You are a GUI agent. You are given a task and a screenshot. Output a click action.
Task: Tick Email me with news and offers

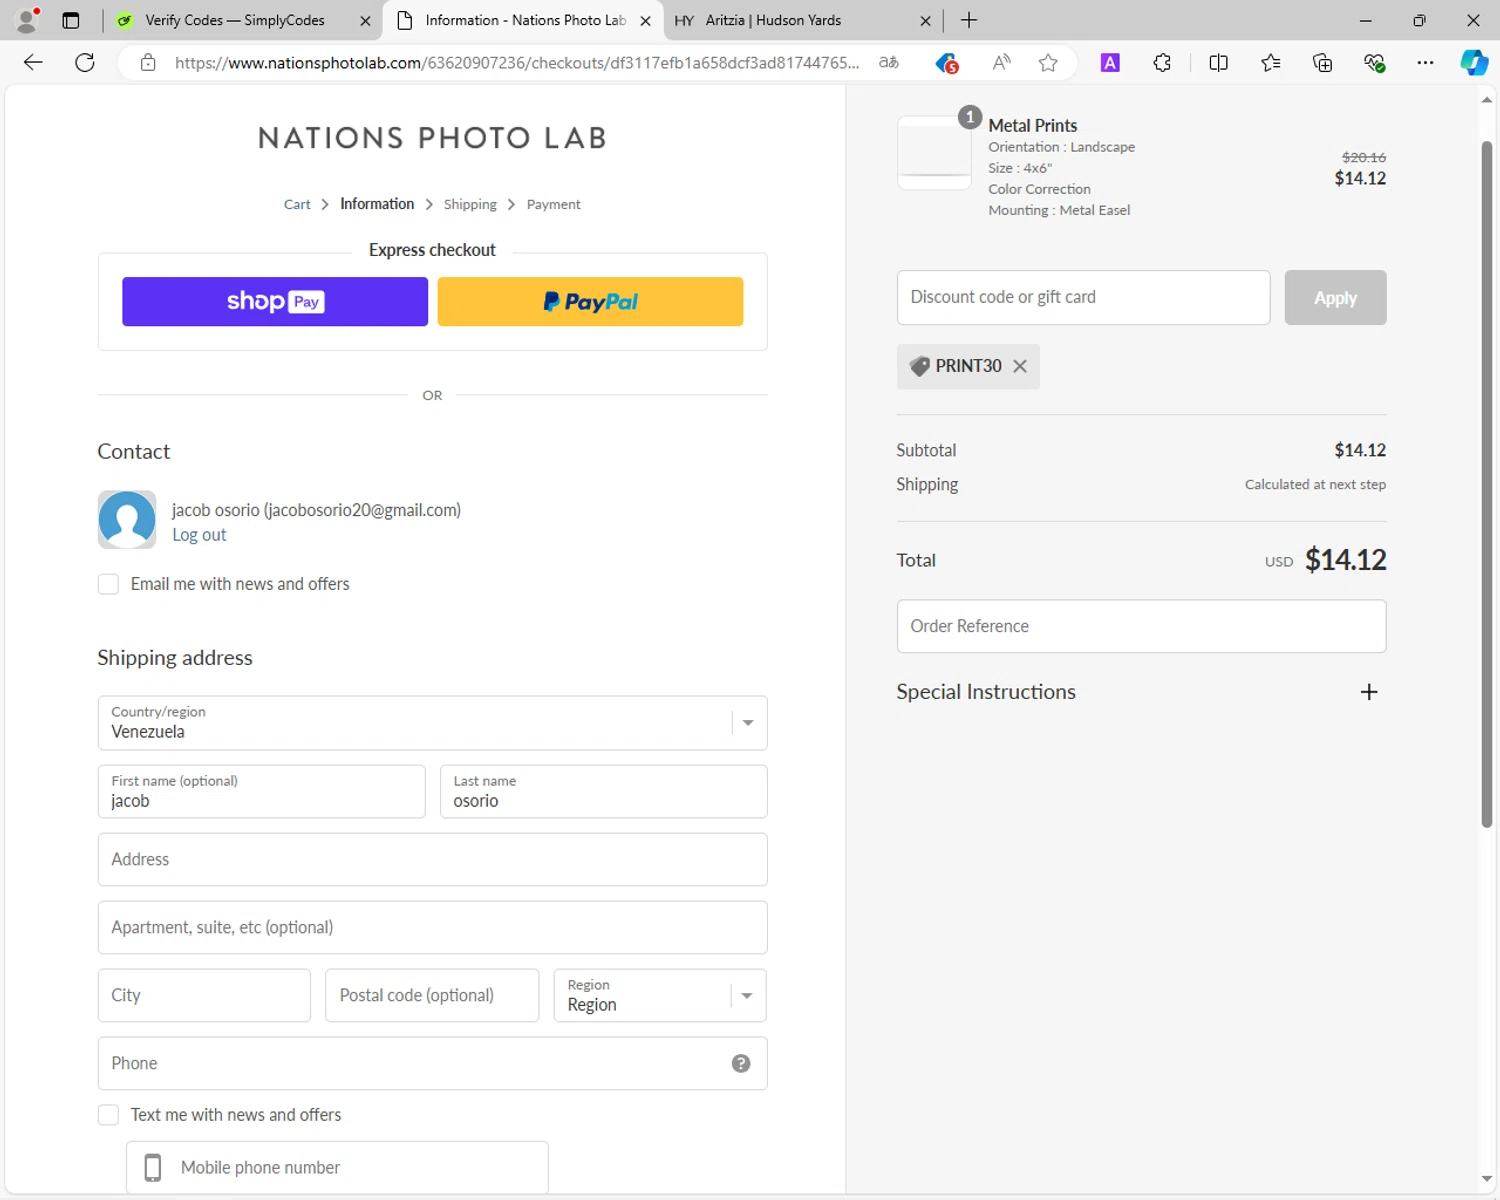[108, 584]
